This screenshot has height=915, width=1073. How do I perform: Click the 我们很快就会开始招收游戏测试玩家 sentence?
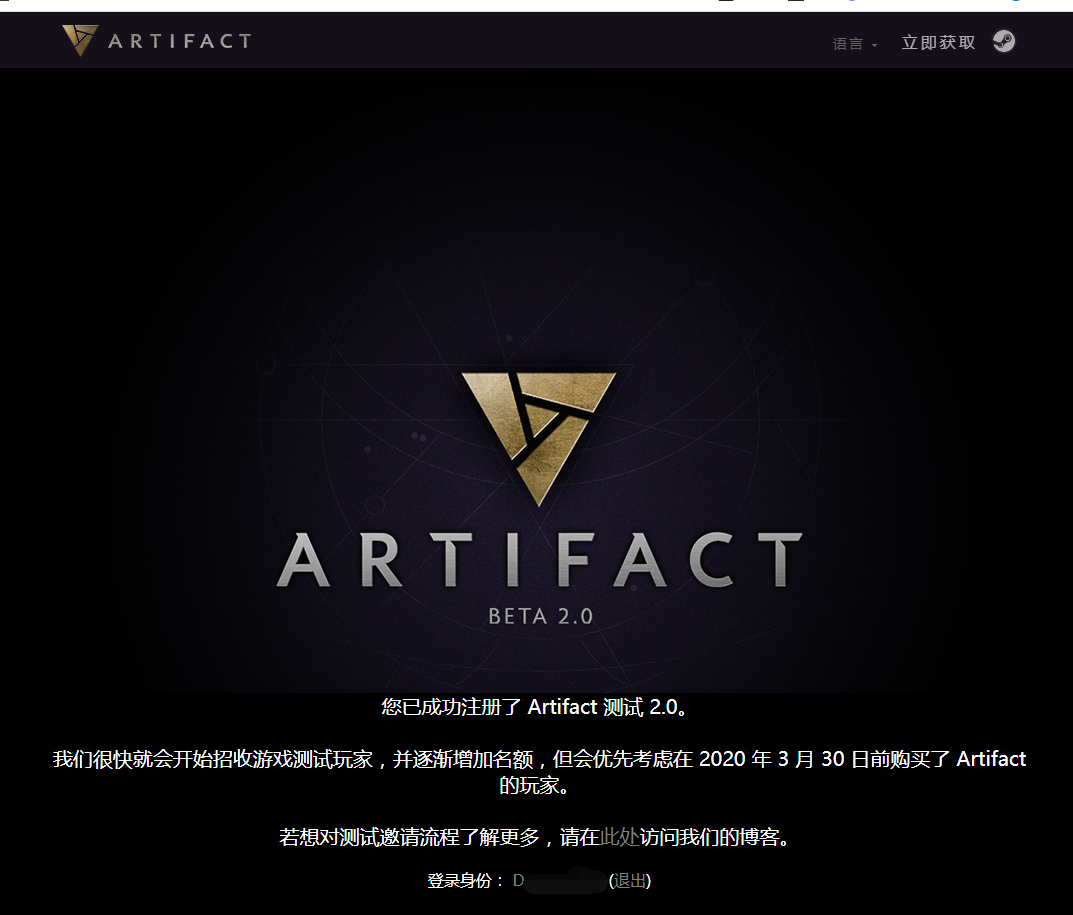(212, 759)
